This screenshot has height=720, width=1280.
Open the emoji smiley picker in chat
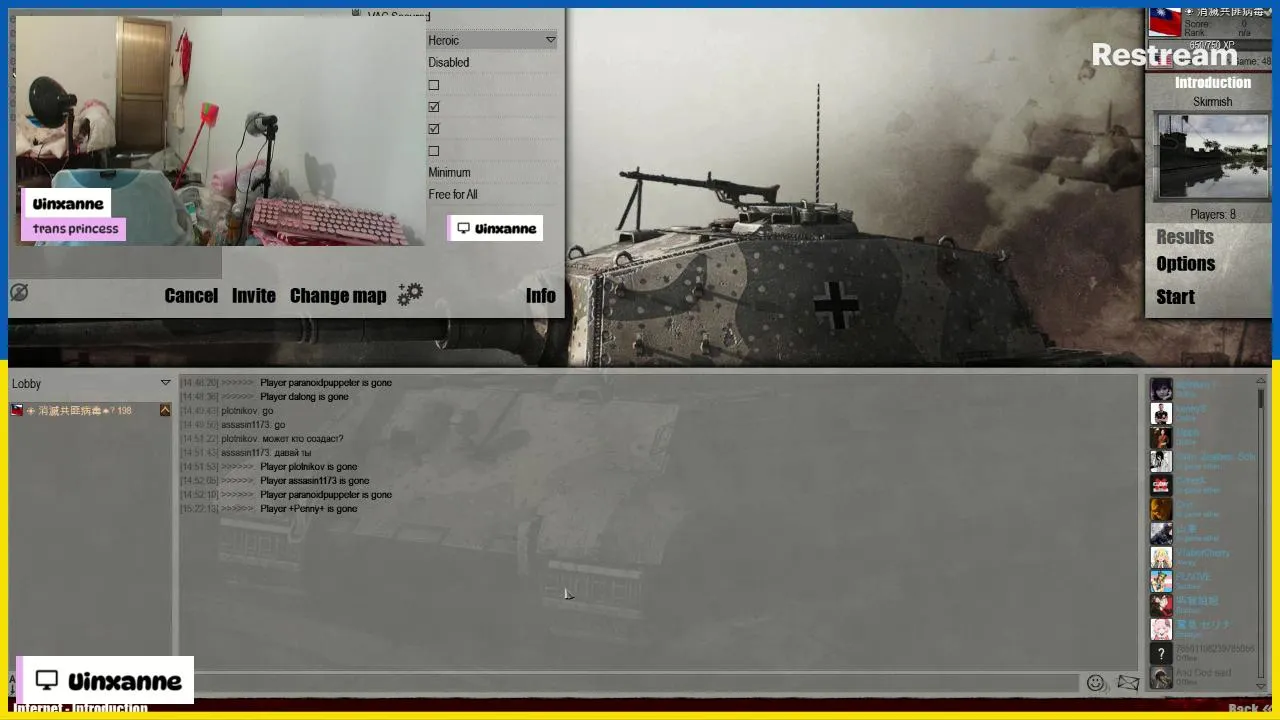pyautogui.click(x=1095, y=683)
